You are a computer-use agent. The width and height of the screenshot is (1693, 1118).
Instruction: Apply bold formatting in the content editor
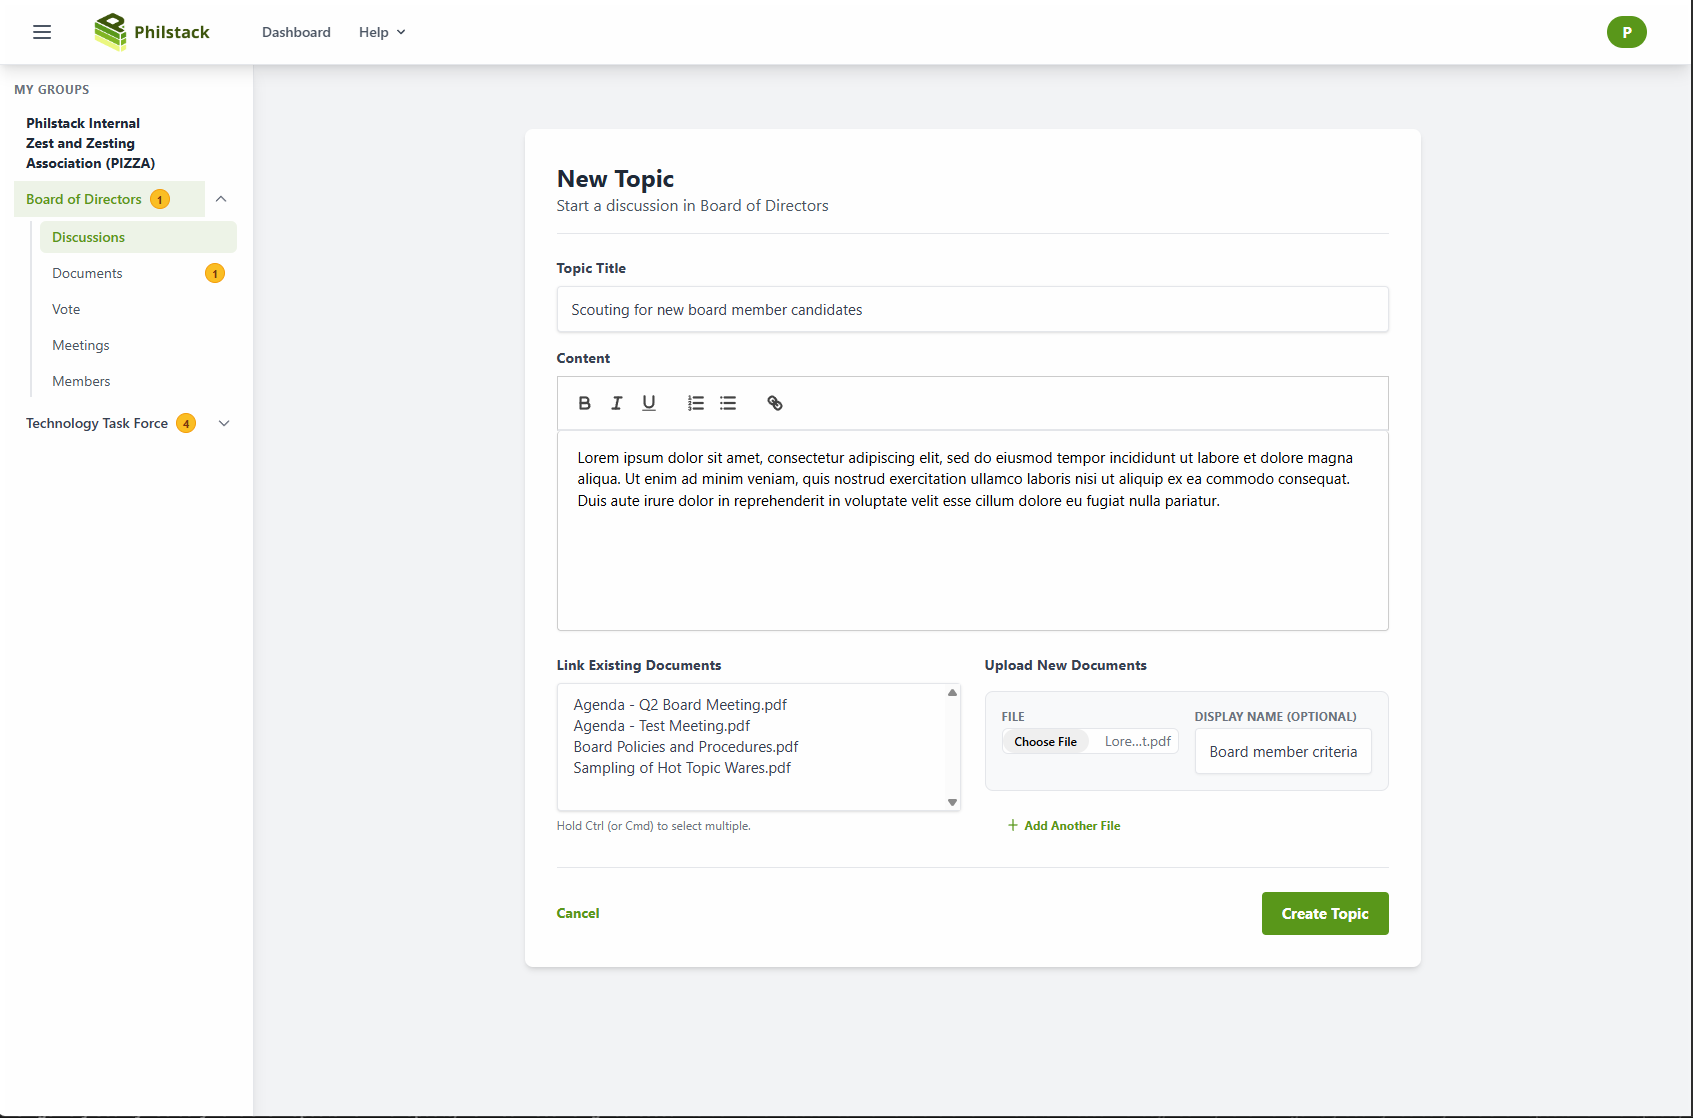(x=584, y=403)
